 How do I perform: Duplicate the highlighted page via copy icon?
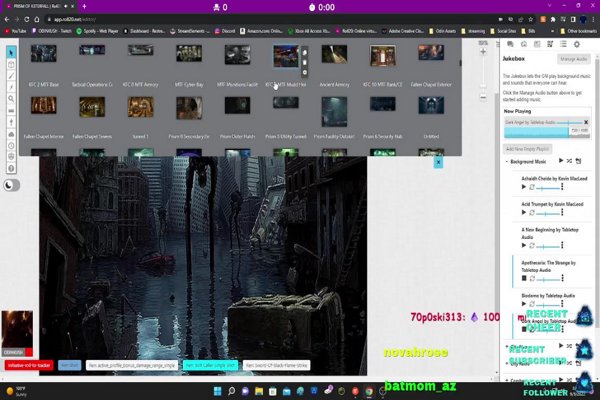click(305, 53)
